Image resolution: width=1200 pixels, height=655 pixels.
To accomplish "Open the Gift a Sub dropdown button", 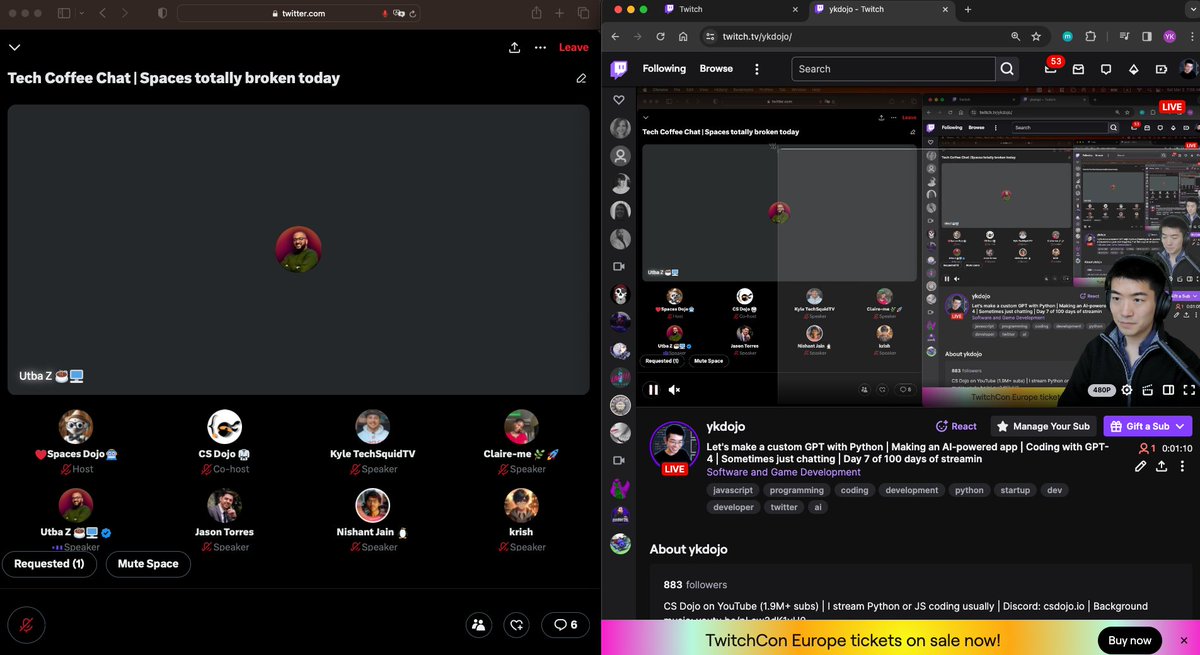I will (1148, 426).
